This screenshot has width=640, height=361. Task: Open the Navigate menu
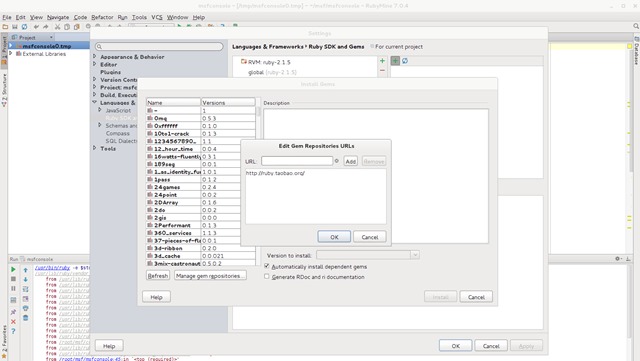tap(58, 17)
